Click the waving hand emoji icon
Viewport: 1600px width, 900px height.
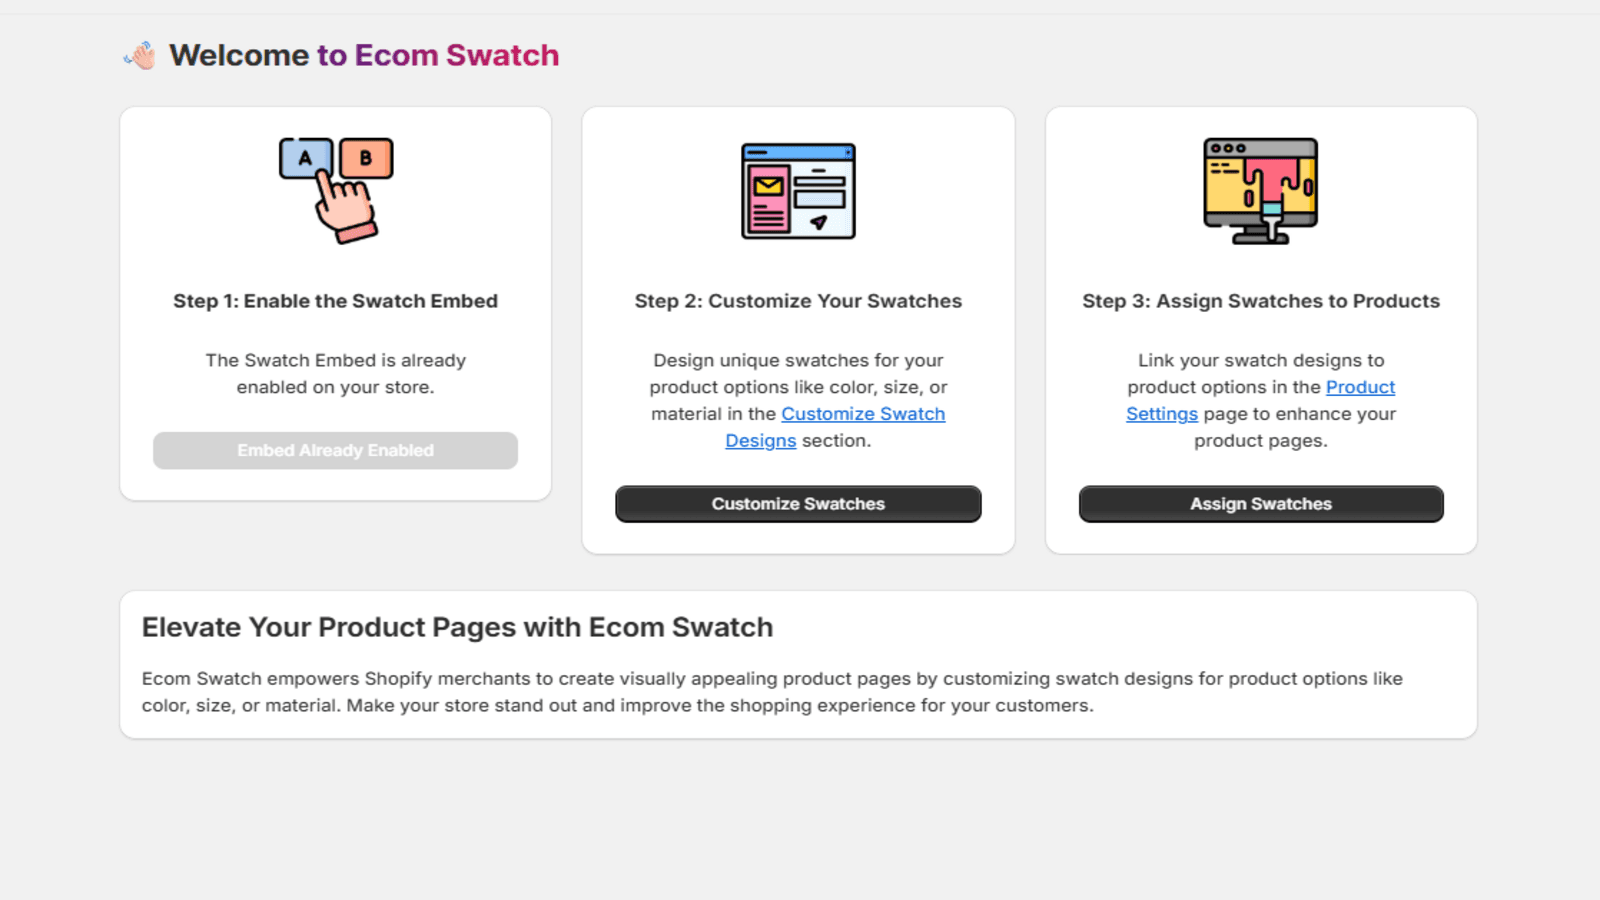[x=141, y=56]
